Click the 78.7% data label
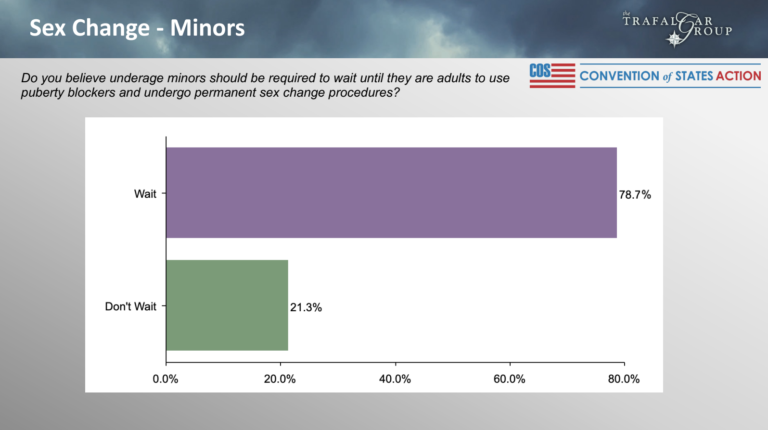768x430 pixels. [635, 194]
